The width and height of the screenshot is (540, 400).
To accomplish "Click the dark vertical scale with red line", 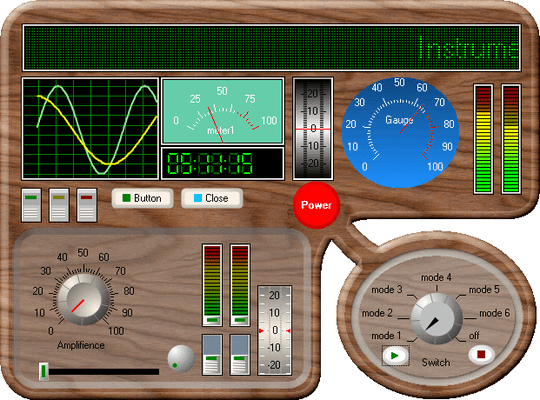I will [313, 129].
